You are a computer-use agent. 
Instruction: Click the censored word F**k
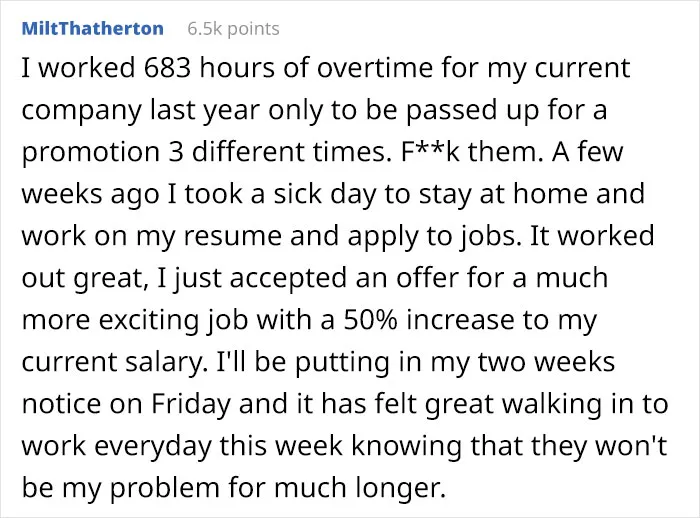pyautogui.click(x=430, y=152)
